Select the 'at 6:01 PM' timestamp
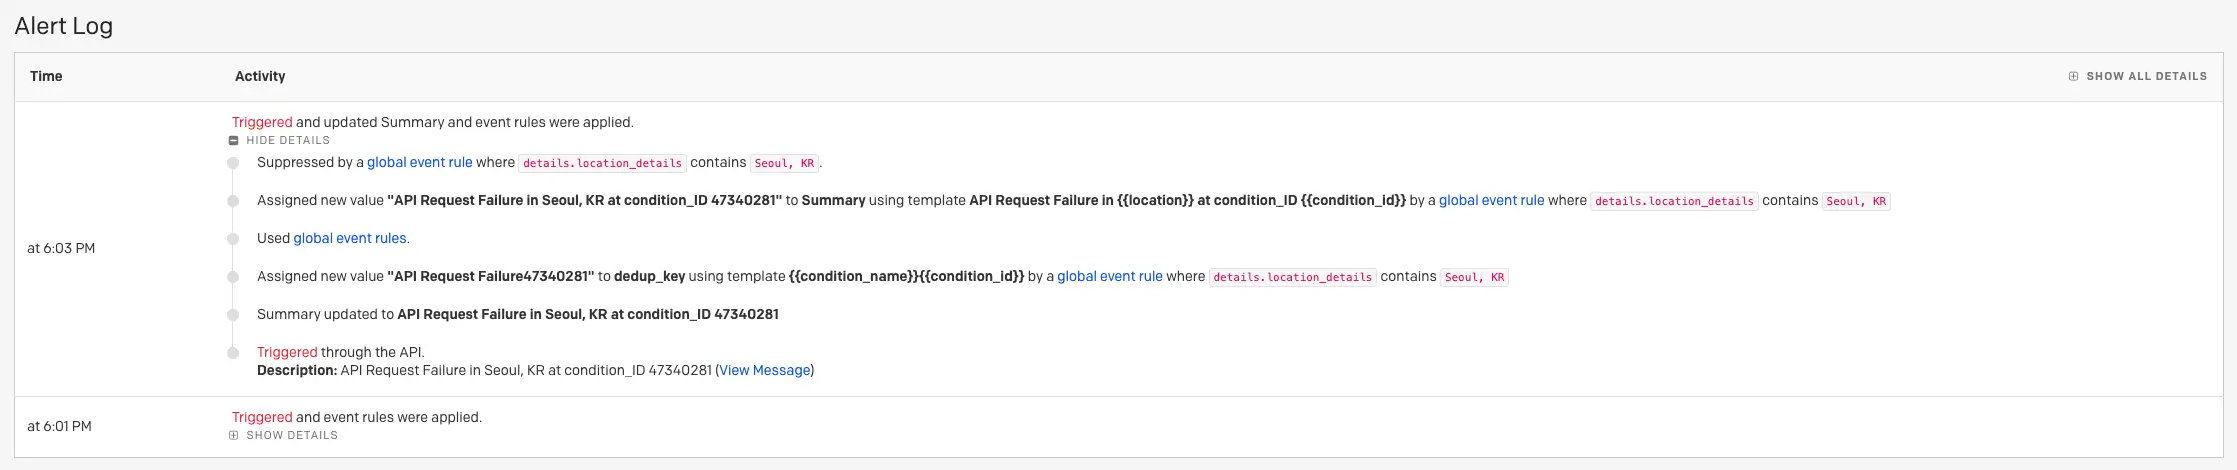Viewport: 2237px width, 470px height. [59, 427]
